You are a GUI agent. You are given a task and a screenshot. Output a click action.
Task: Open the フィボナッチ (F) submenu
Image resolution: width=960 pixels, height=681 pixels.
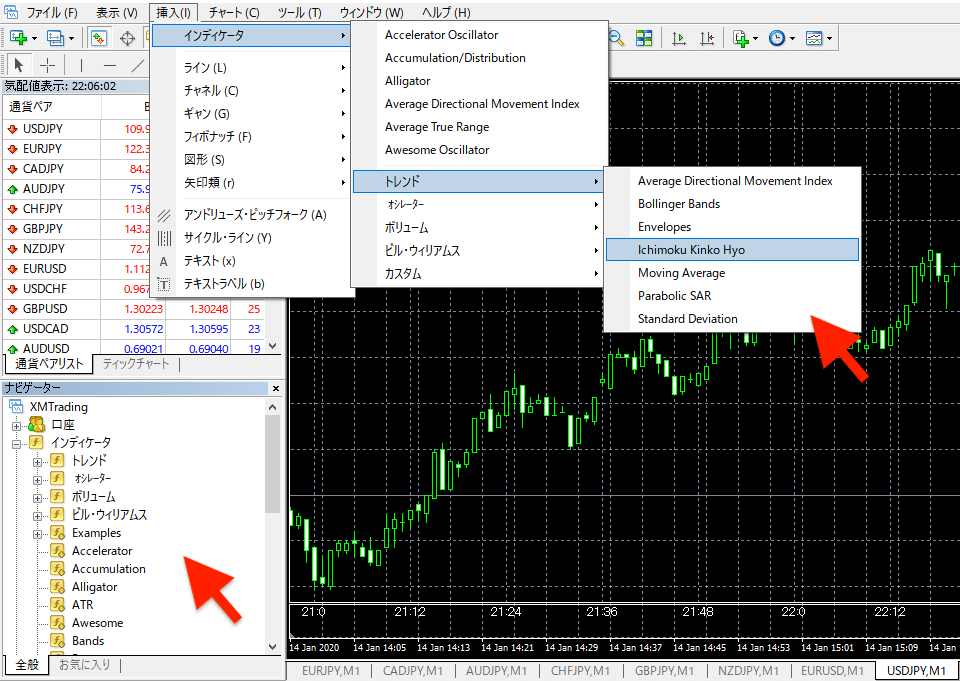tap(252, 137)
